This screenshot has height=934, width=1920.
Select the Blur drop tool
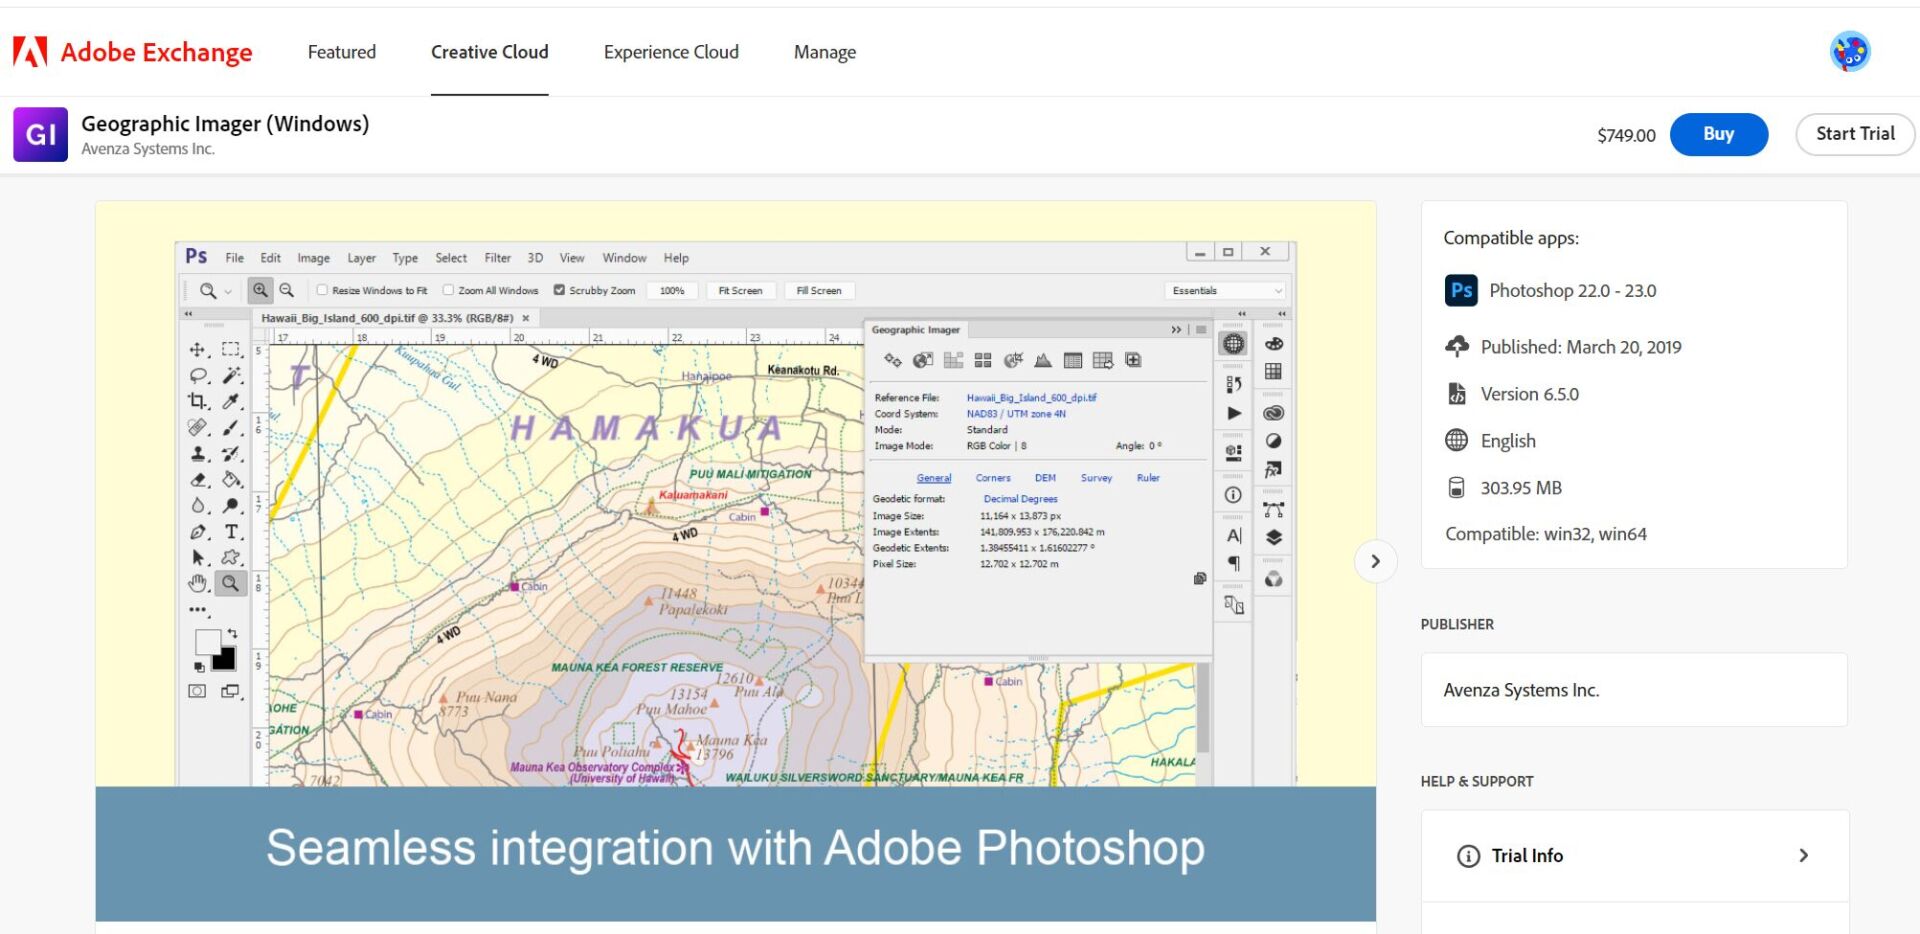click(x=198, y=505)
